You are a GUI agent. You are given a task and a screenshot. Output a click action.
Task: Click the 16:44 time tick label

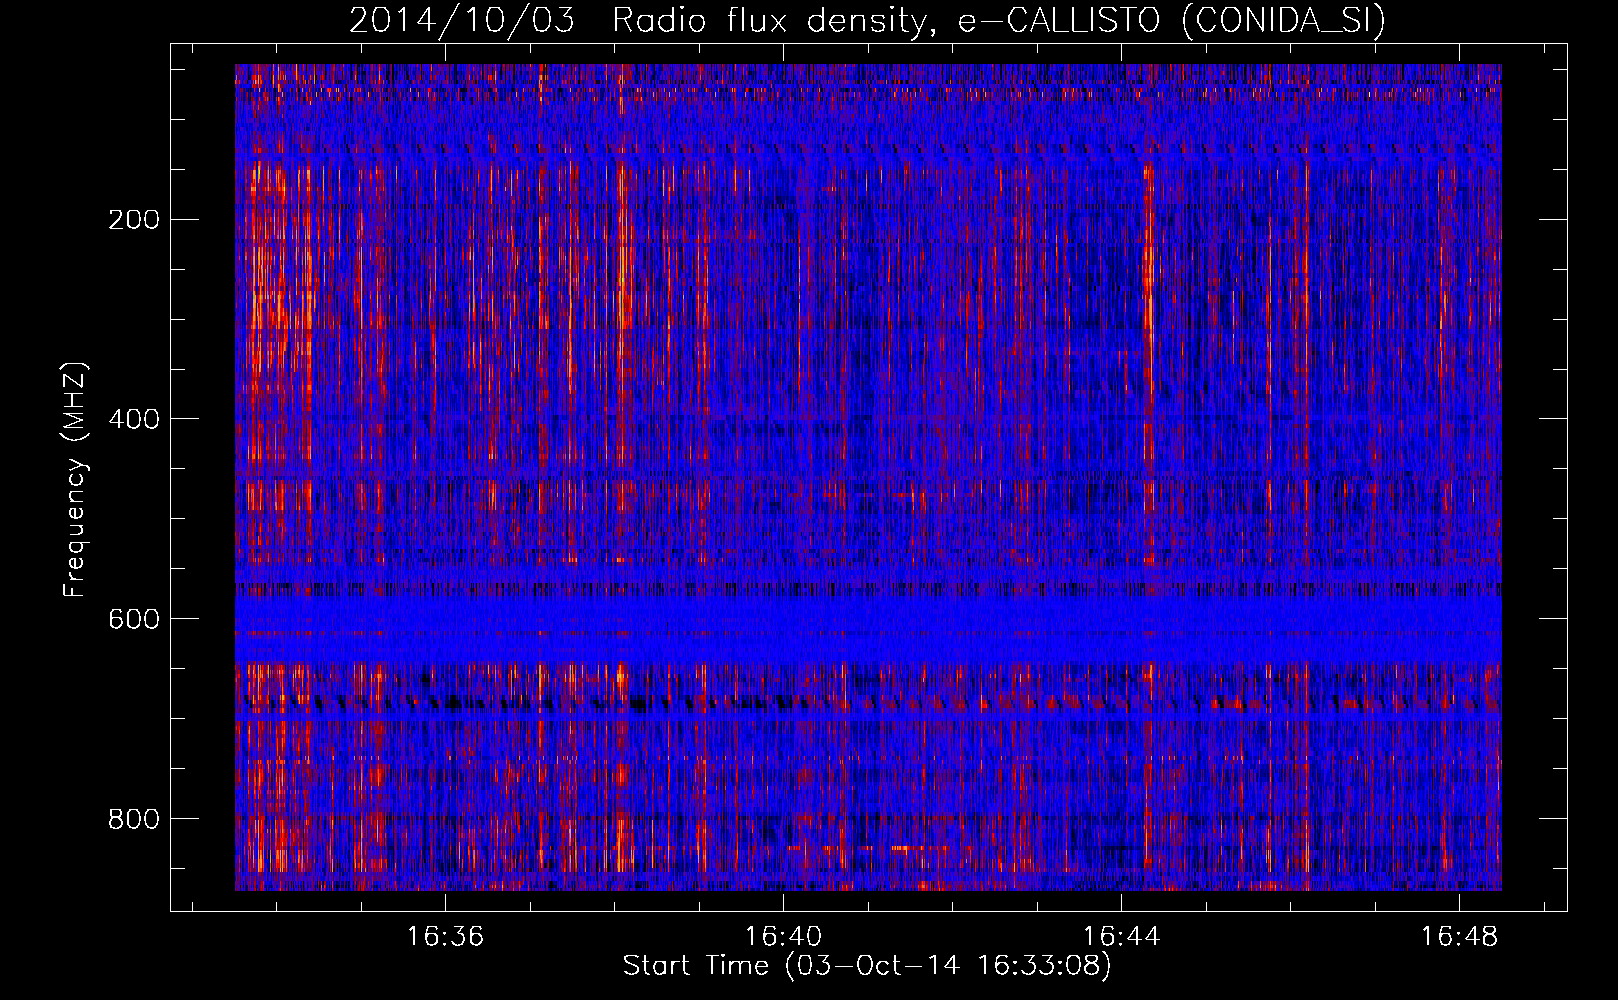pos(1122,936)
